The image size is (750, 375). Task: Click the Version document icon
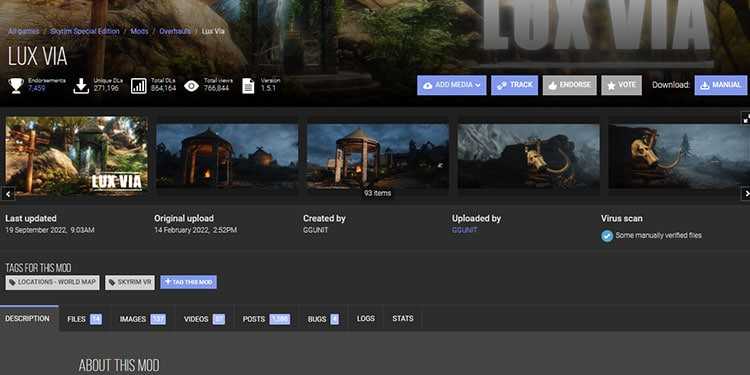(248, 86)
